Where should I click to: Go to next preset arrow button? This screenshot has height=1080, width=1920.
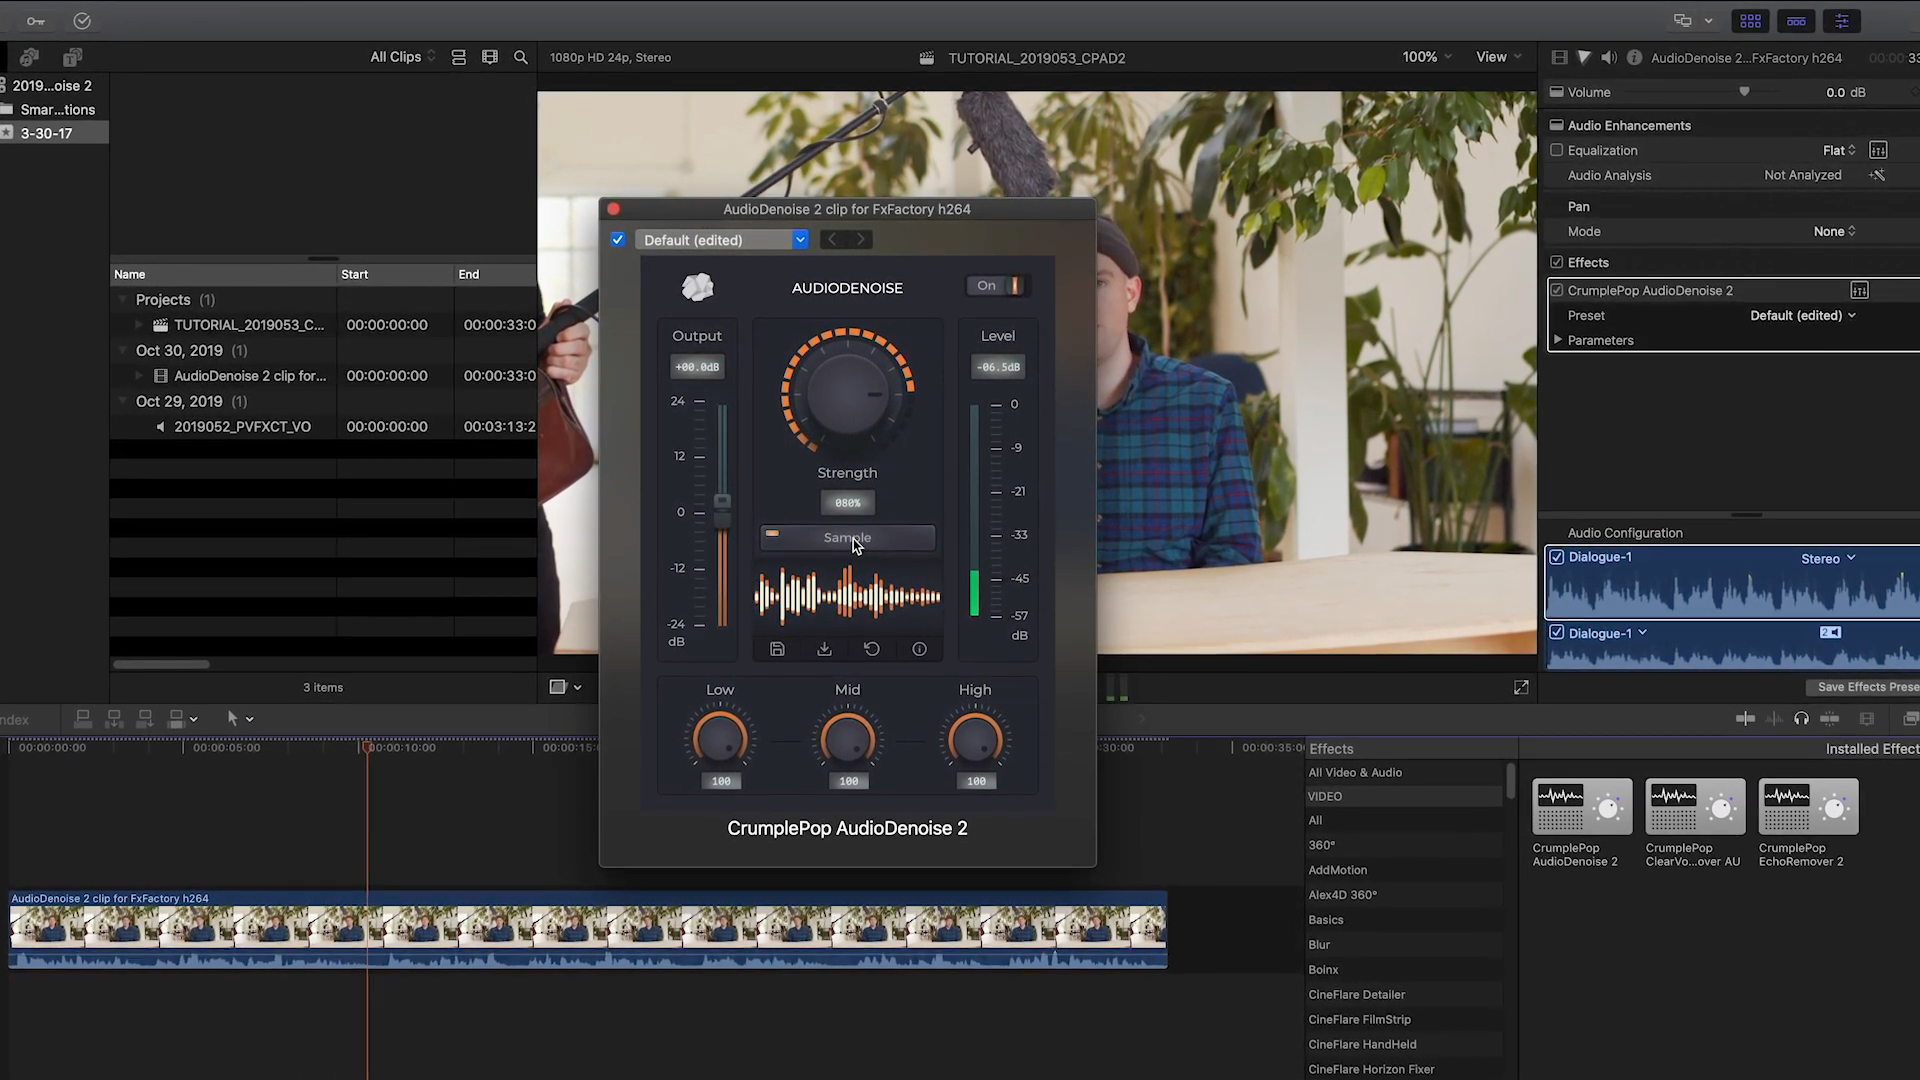[860, 239]
